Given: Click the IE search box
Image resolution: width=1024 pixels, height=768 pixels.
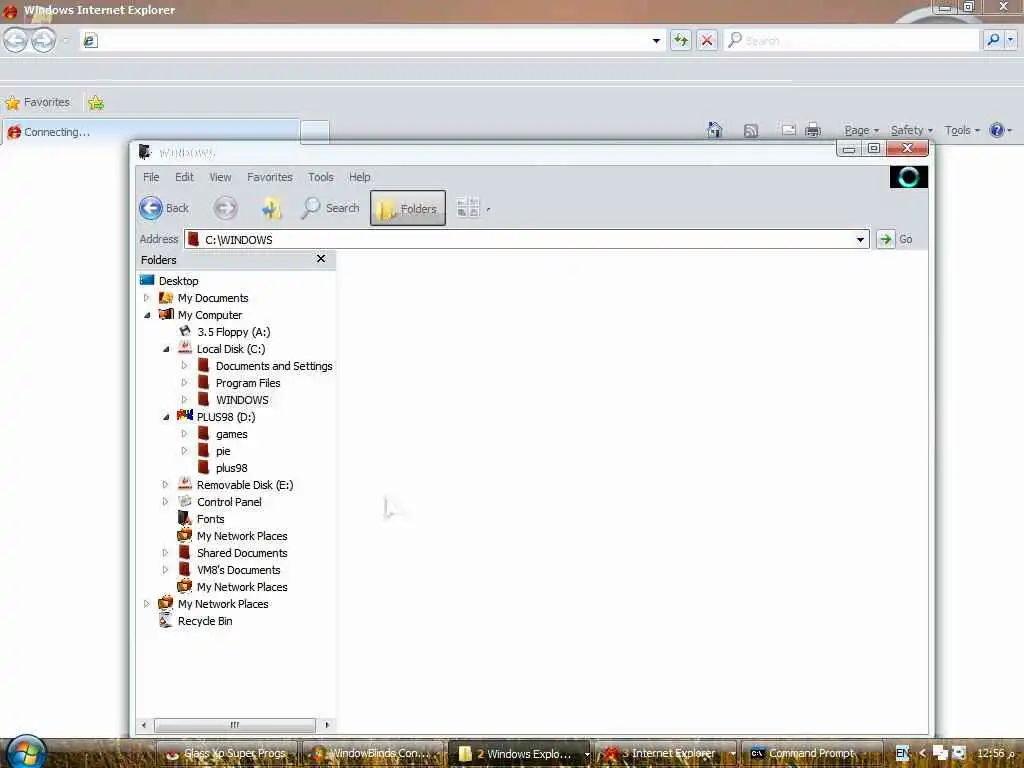Looking at the screenshot, I should [x=852, y=40].
